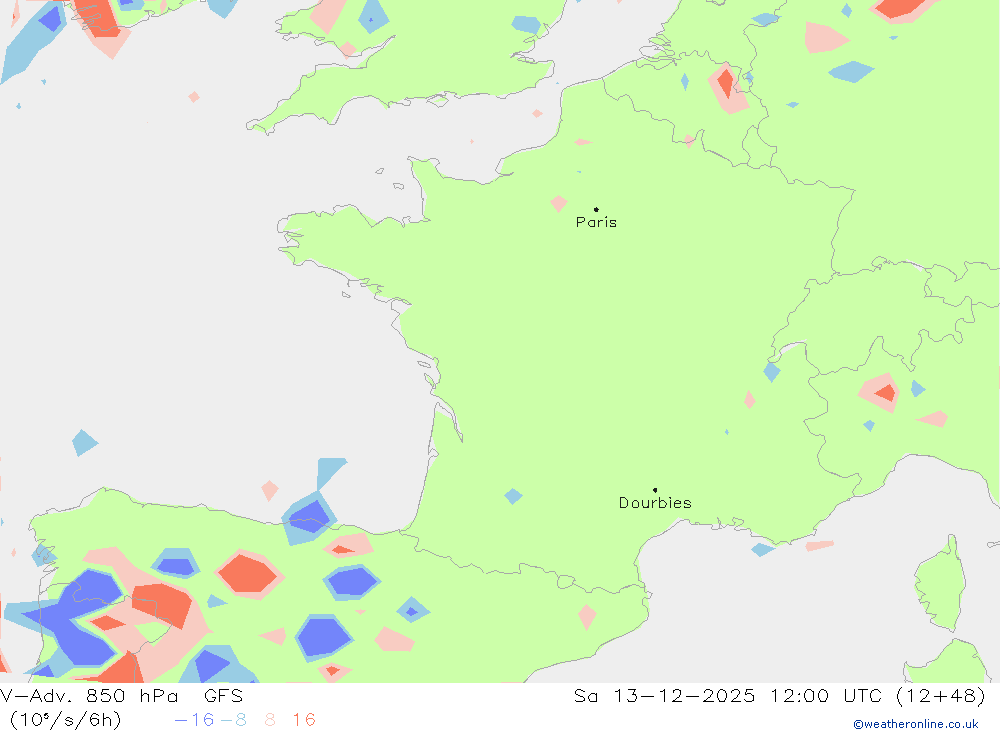Click the pink 8 legend value
1000x733 pixels.
coord(270,720)
